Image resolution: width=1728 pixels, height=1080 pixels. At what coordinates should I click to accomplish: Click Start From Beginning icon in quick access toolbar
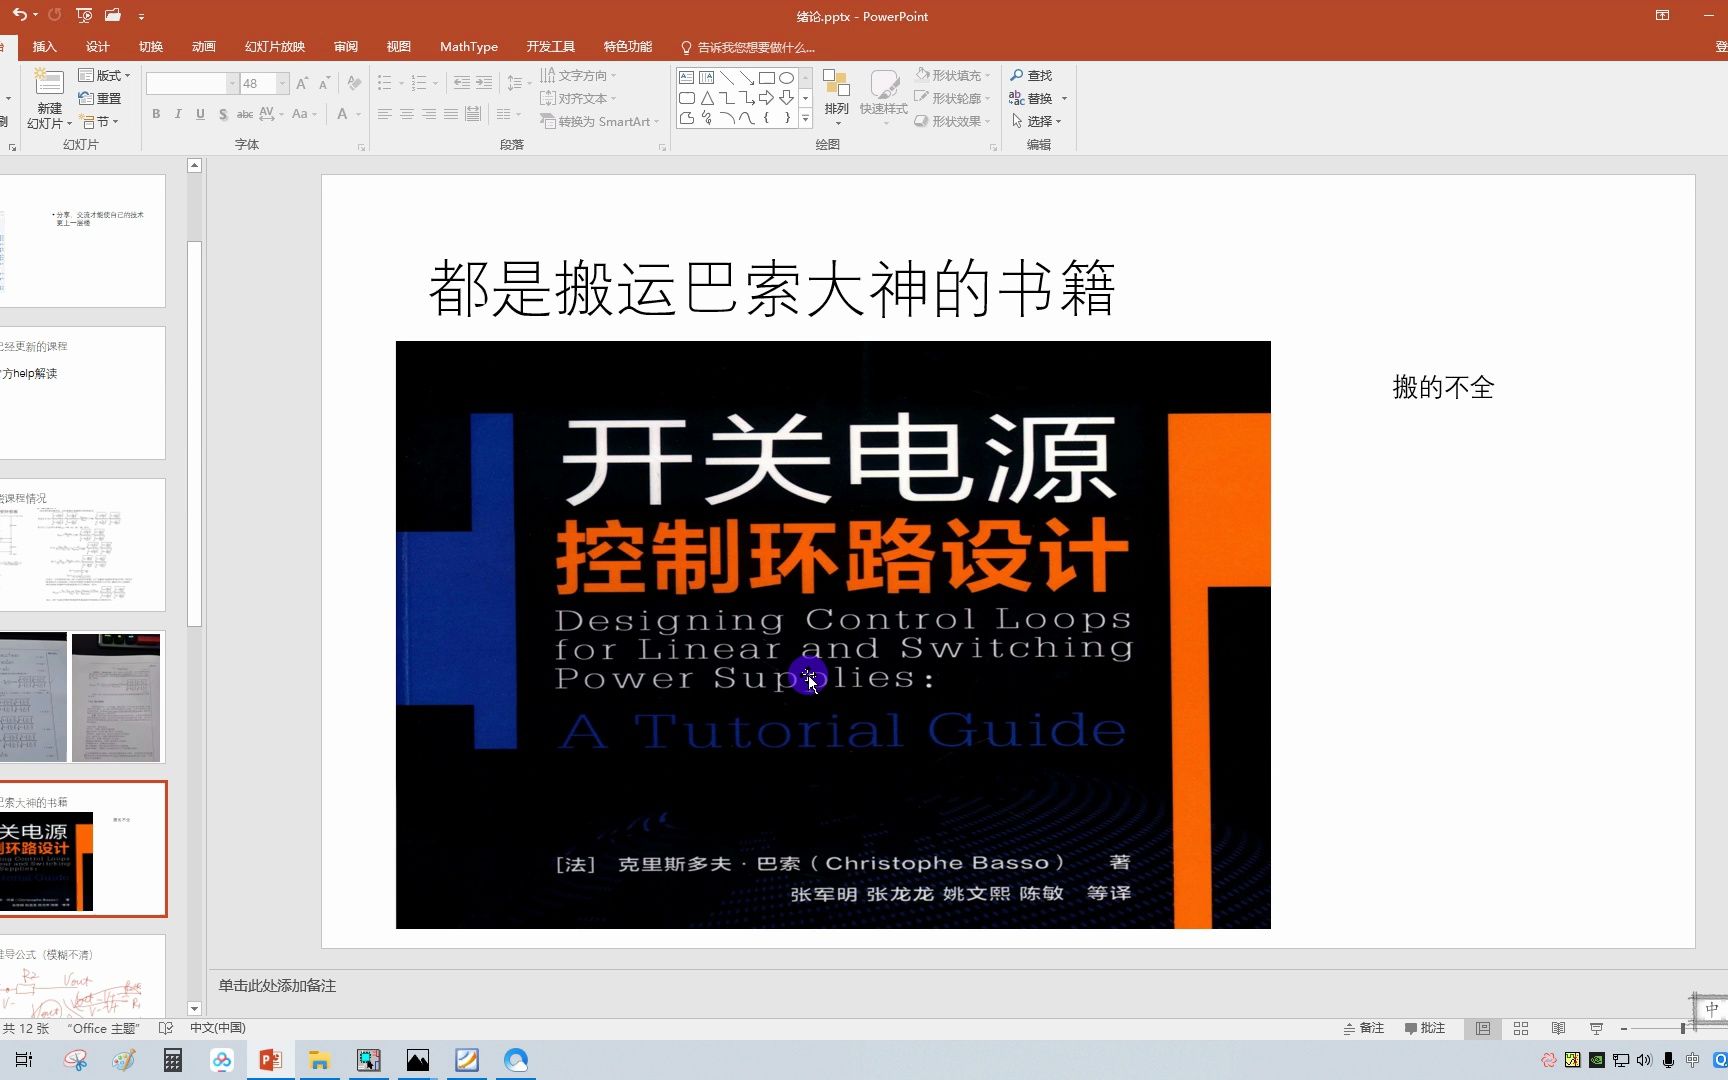[84, 15]
